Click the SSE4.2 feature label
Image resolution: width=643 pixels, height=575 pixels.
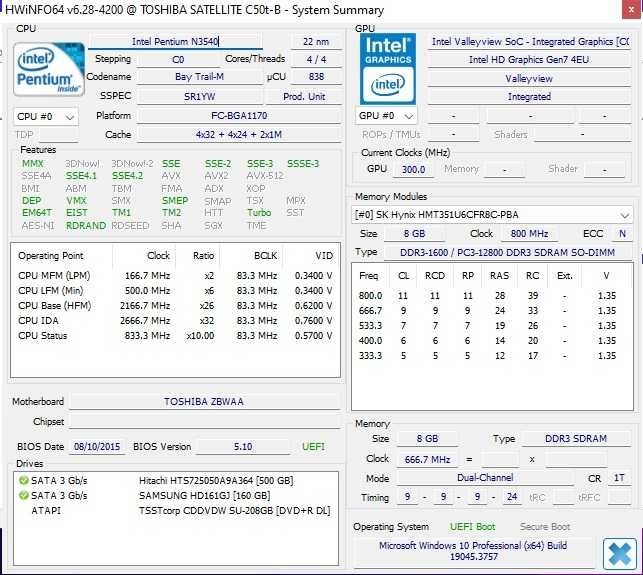point(128,176)
